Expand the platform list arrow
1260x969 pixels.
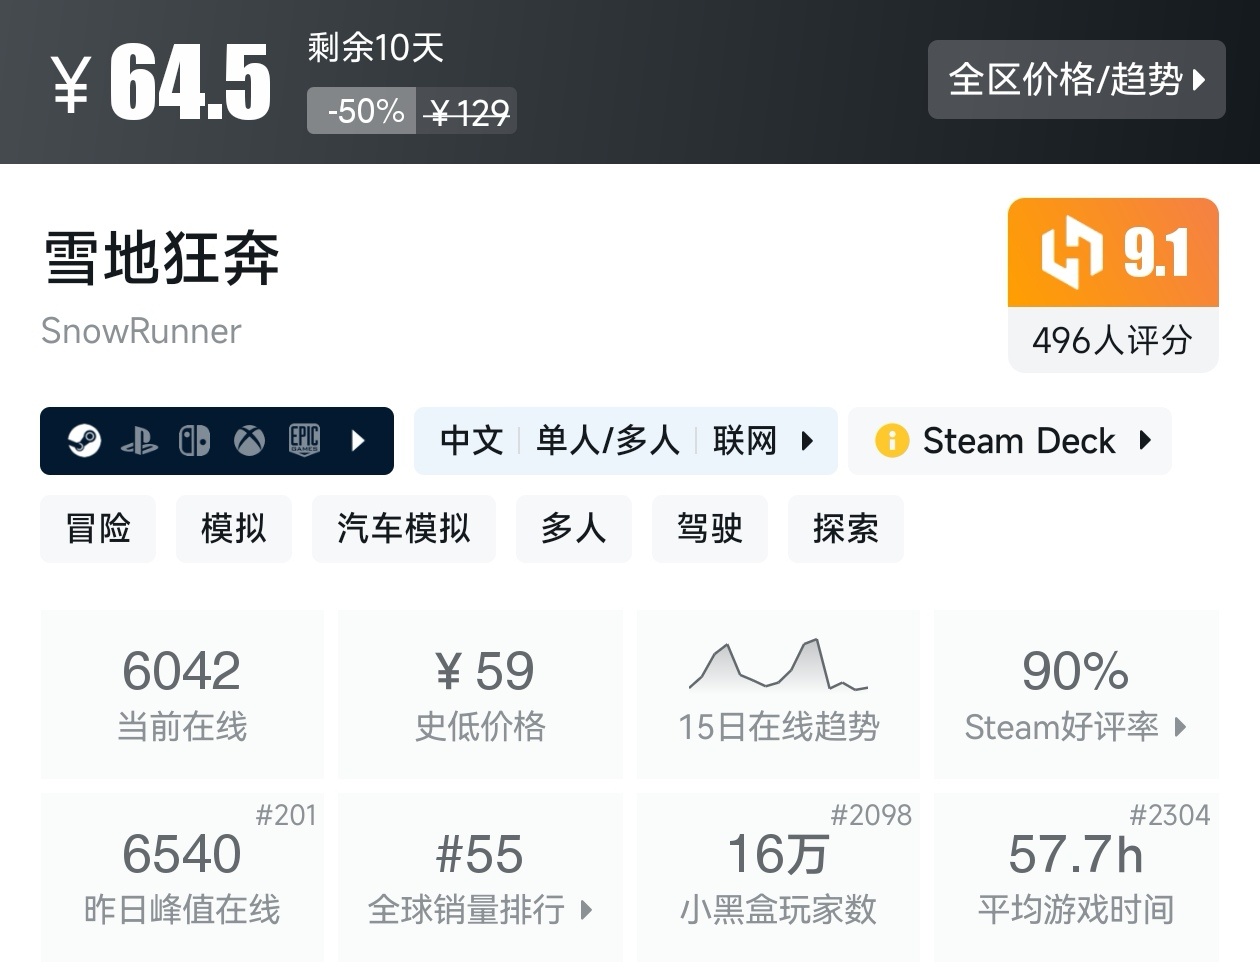356,440
